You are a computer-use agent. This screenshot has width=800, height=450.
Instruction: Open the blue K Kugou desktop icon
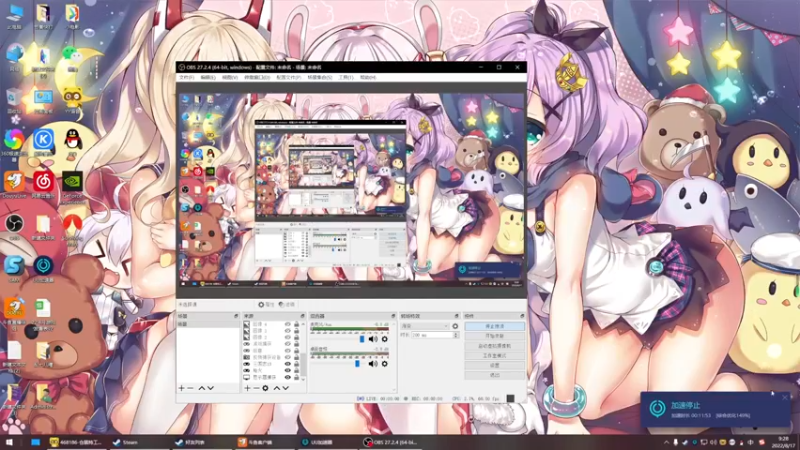pyautogui.click(x=43, y=141)
